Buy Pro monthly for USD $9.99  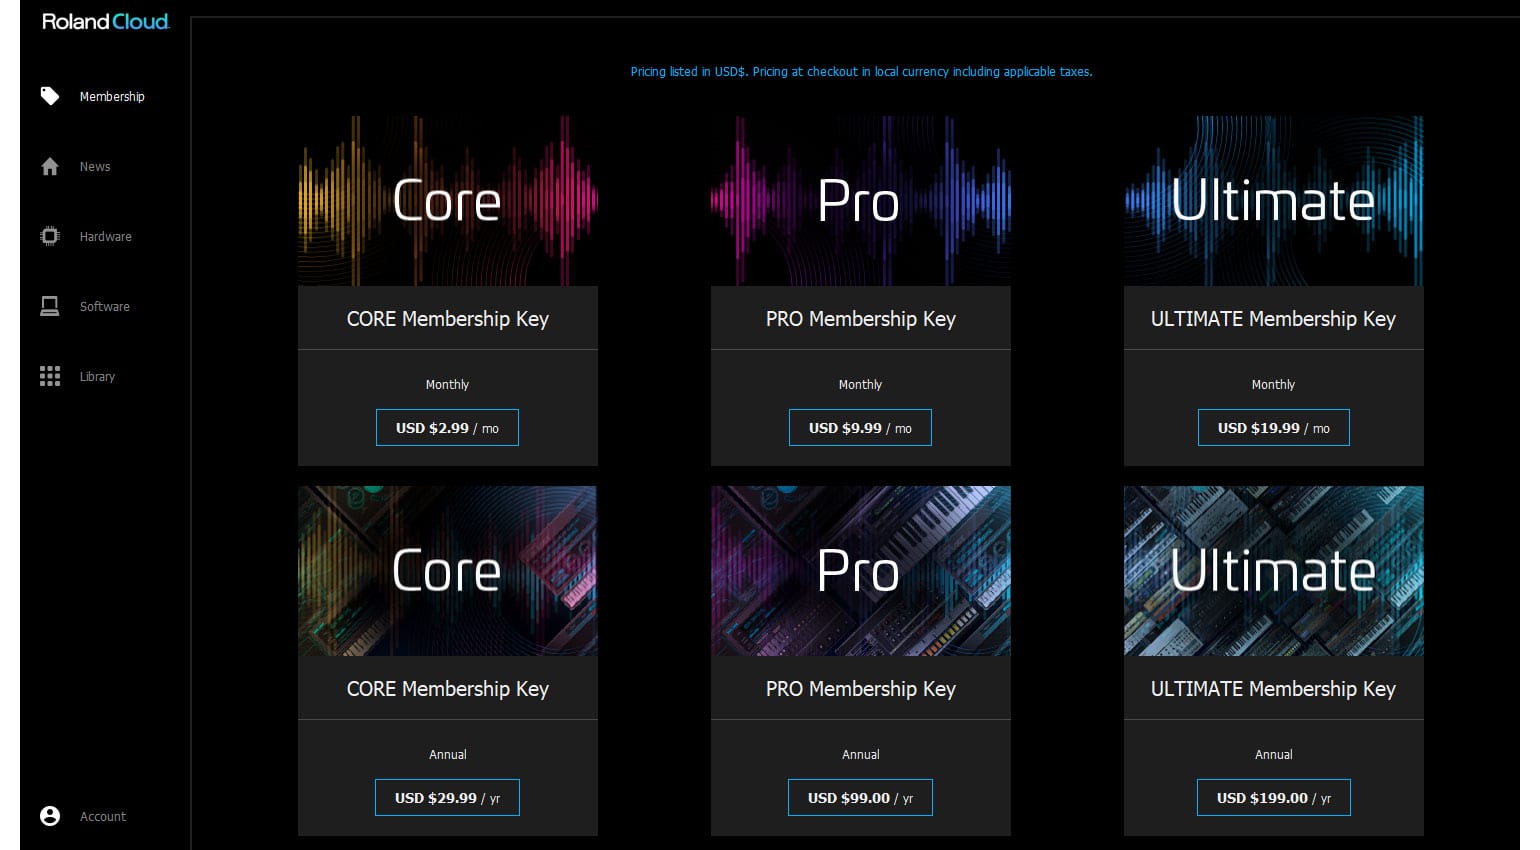click(x=860, y=428)
